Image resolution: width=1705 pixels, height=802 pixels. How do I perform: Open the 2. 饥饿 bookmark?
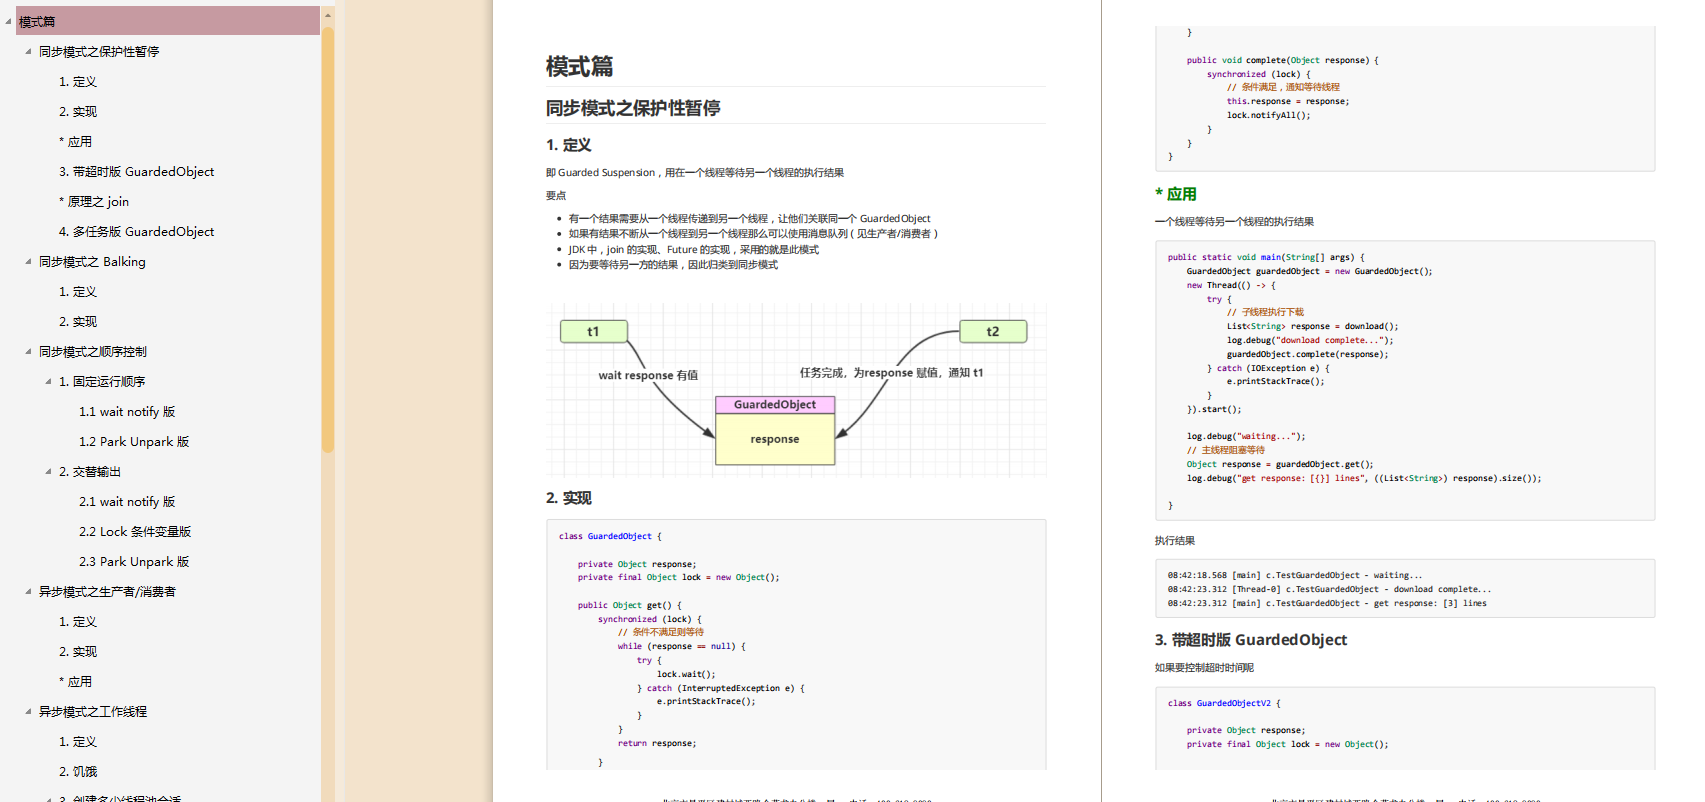[x=78, y=771]
